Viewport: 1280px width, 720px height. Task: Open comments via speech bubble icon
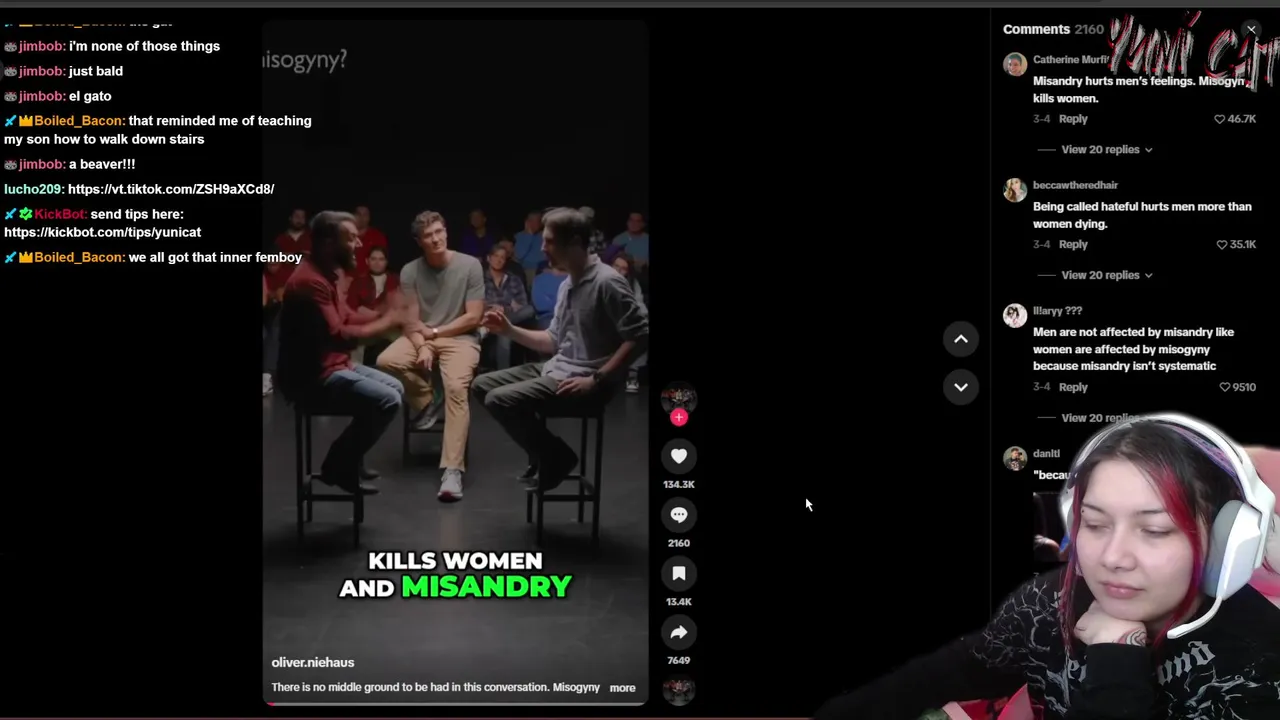679,514
